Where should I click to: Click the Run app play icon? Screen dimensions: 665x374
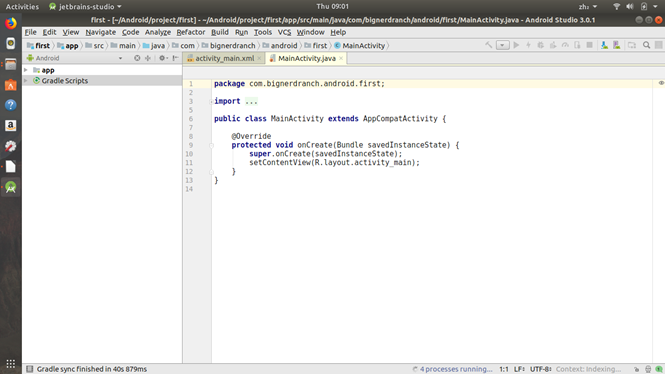[516, 45]
